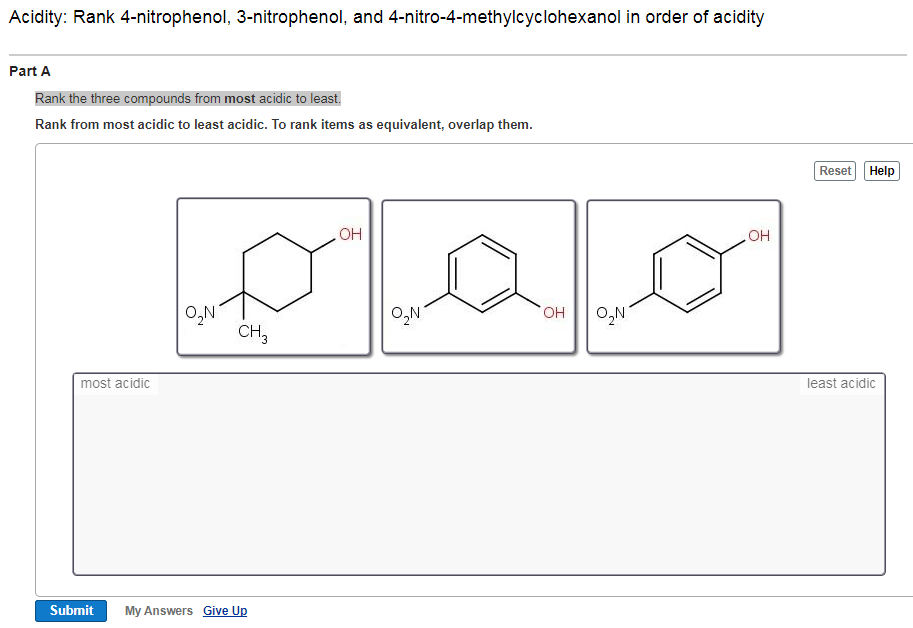913x628 pixels.
Task: Click the least acidic label in ranking area
Action: (841, 383)
